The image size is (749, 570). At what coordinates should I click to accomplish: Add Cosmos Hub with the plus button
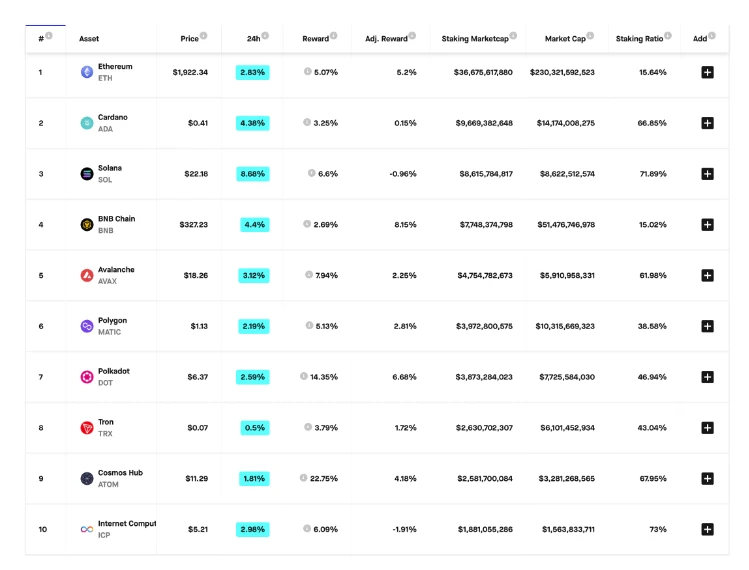tap(707, 479)
